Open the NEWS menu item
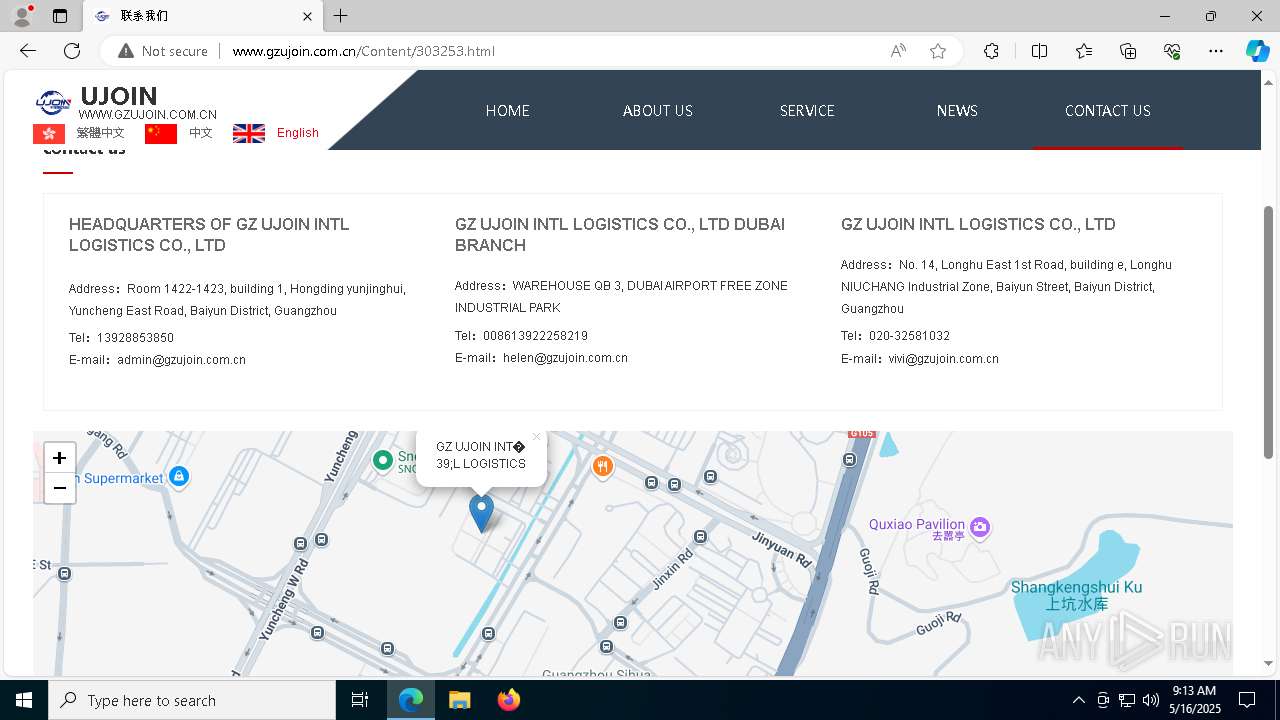 pyautogui.click(x=957, y=111)
